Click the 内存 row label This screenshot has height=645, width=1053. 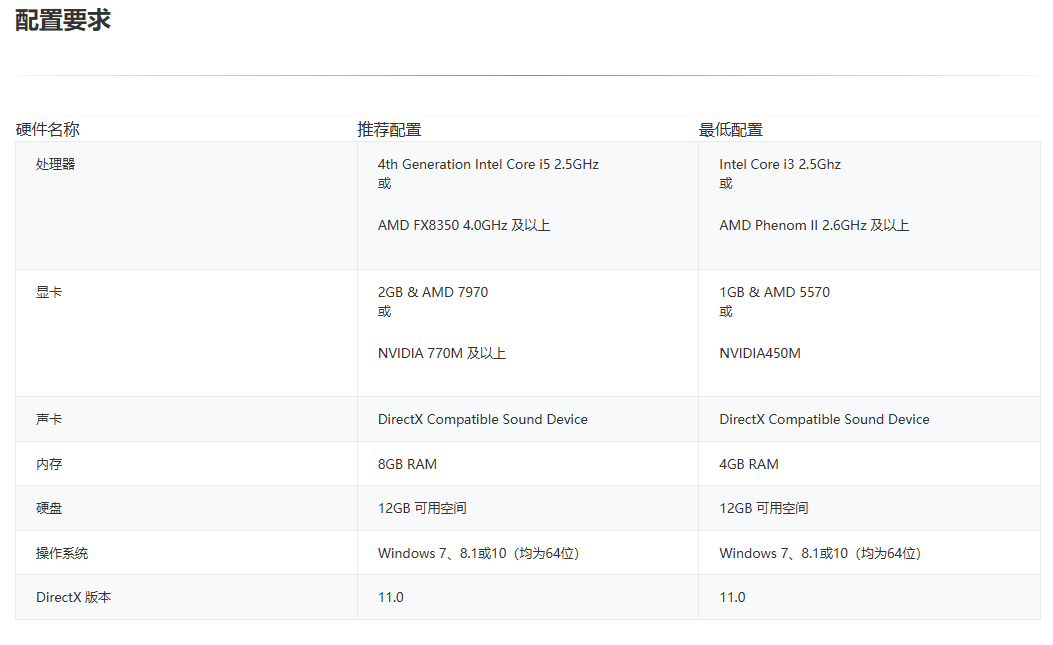tap(49, 464)
